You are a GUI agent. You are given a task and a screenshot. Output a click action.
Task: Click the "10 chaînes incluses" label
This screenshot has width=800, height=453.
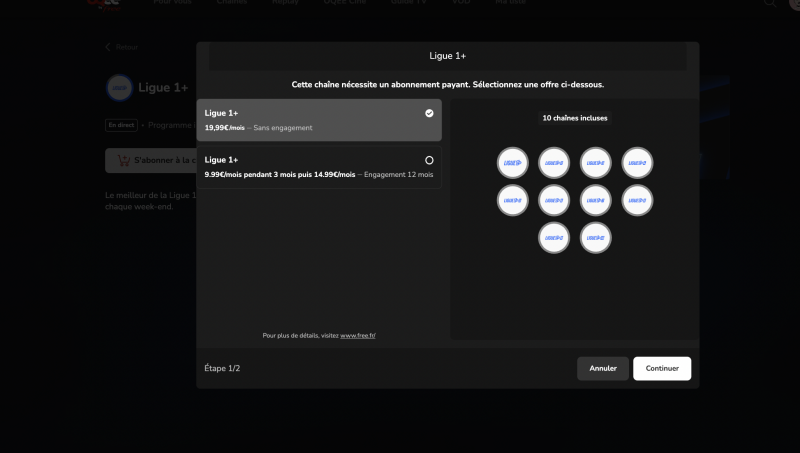tap(574, 118)
